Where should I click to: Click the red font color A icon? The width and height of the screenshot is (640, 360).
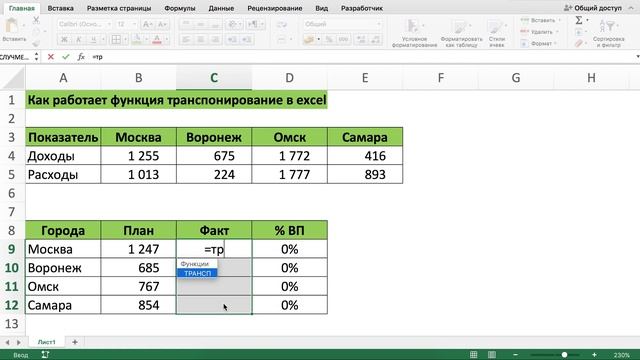pyautogui.click(x=157, y=40)
